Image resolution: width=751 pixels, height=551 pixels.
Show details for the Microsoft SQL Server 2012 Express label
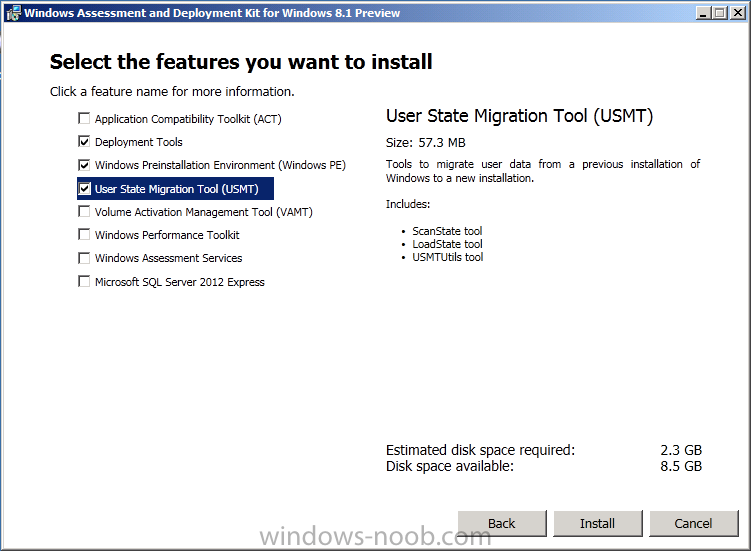(x=180, y=282)
